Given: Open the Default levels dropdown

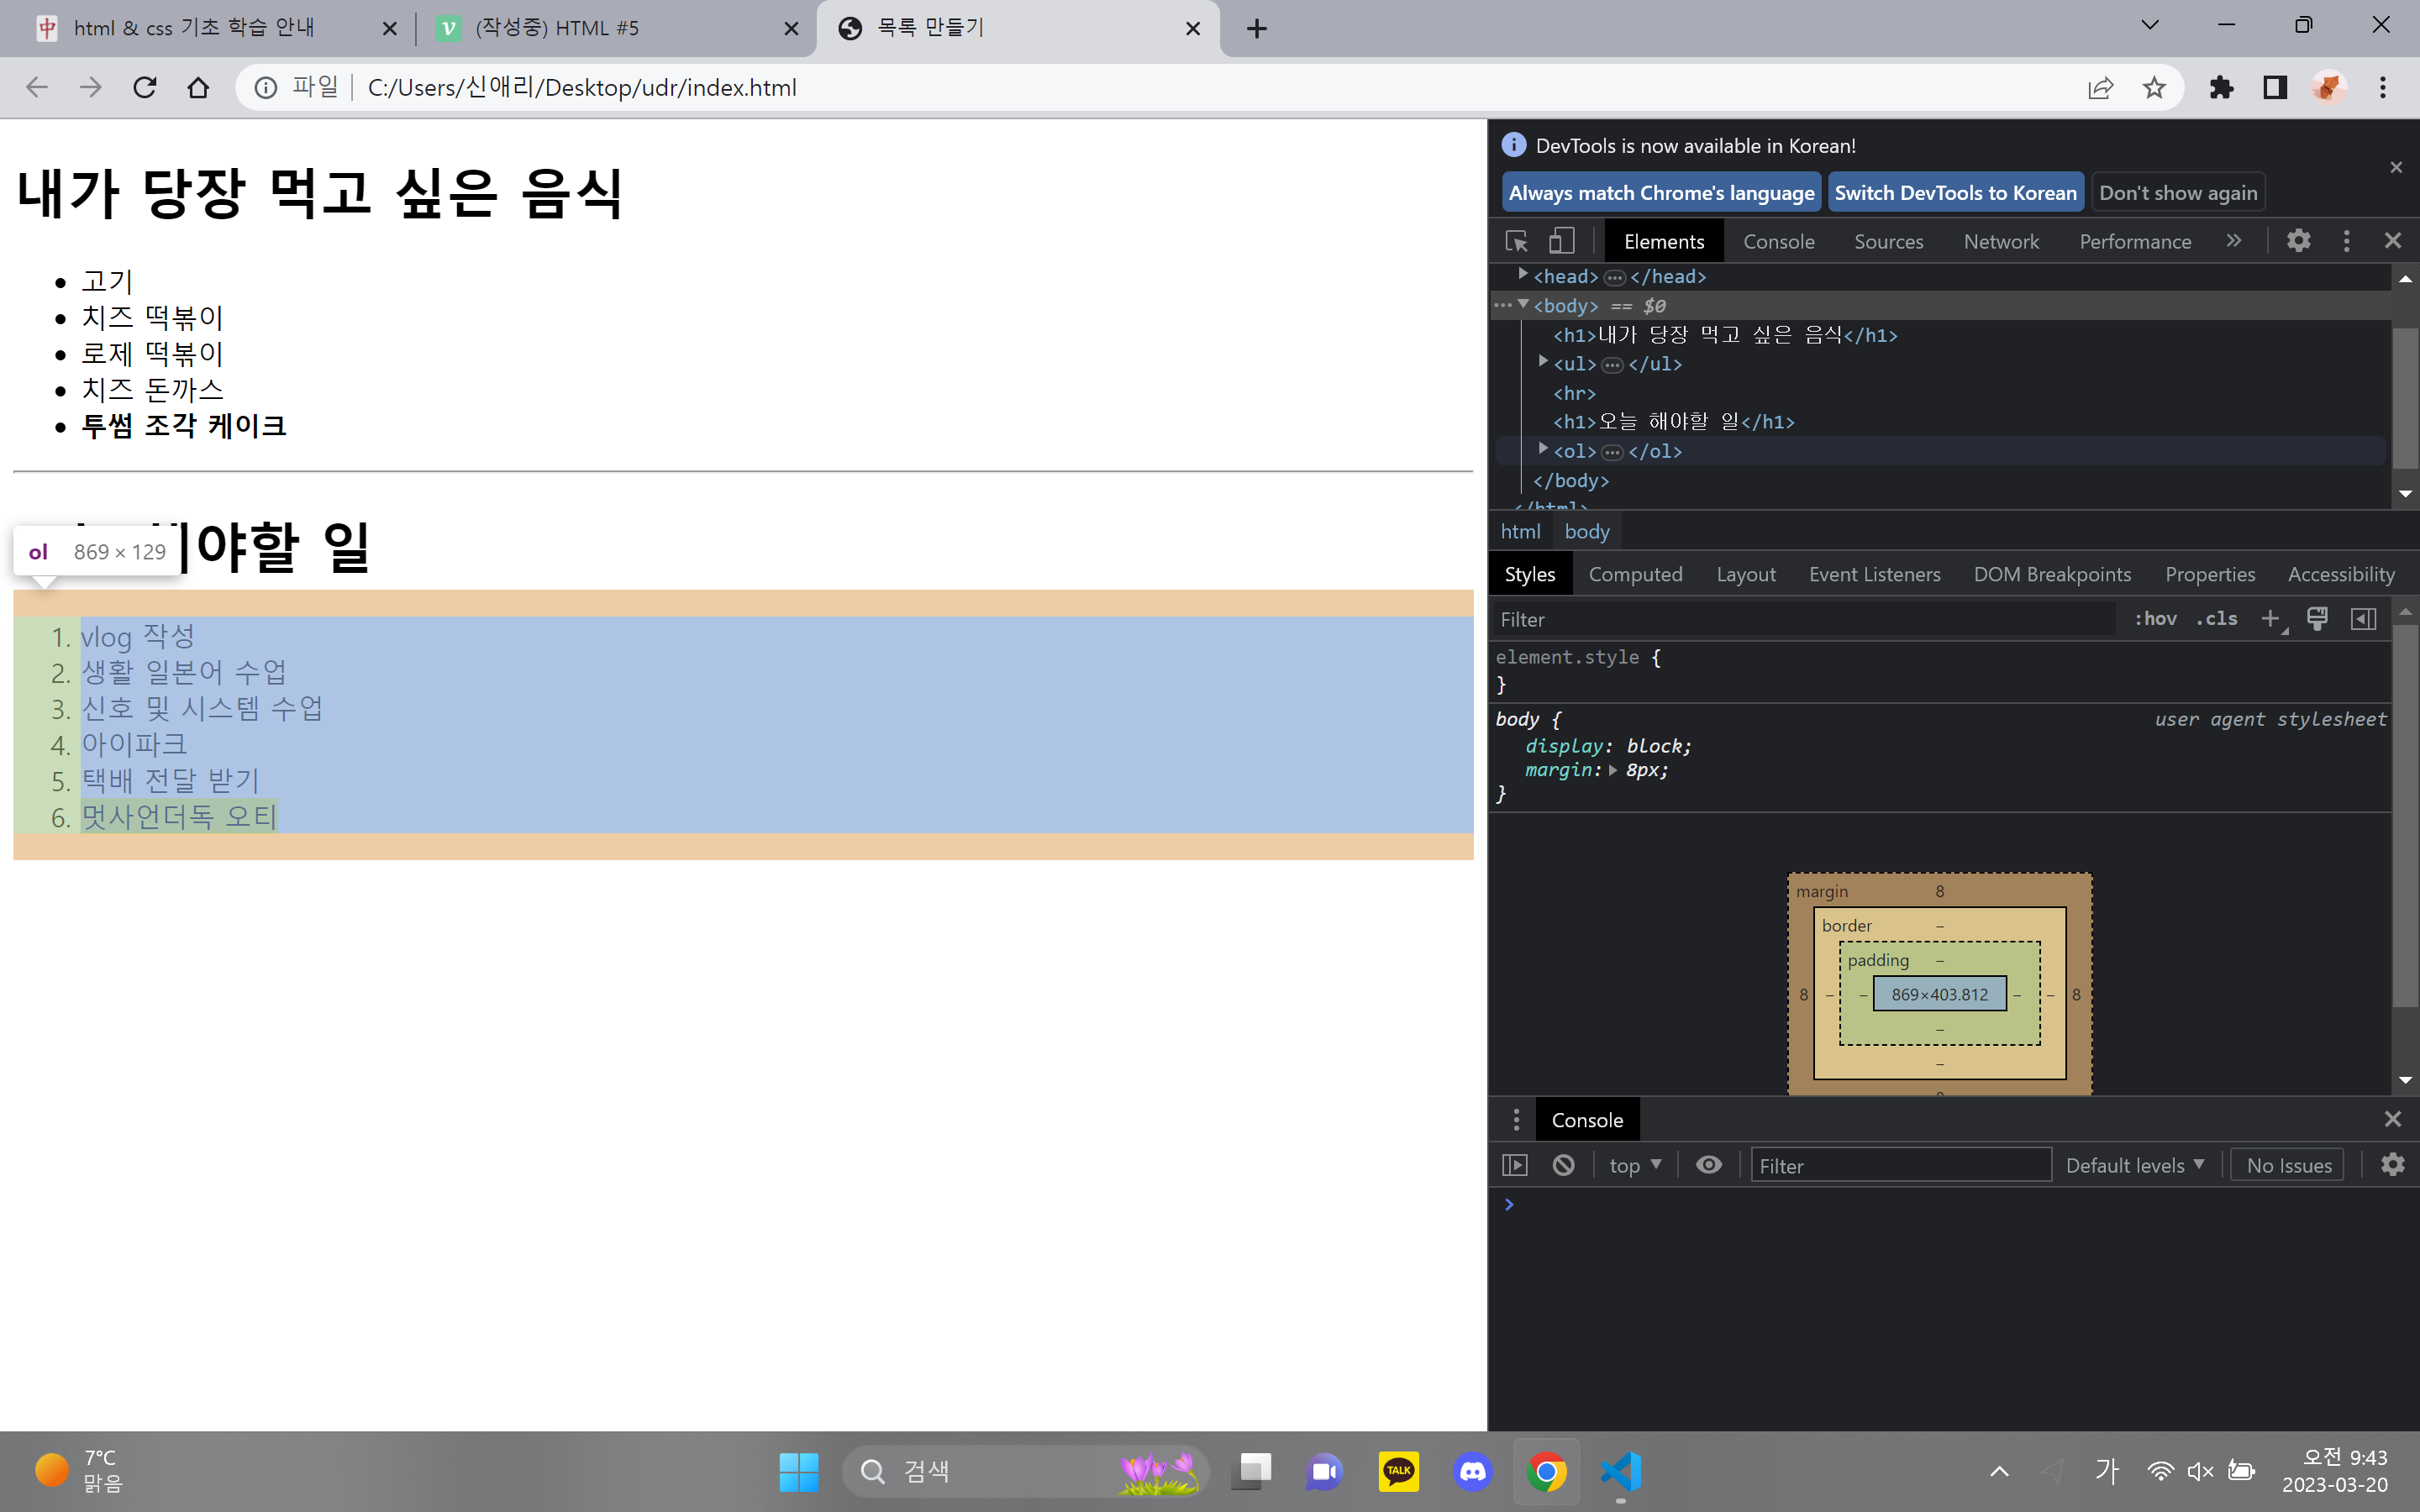Looking at the screenshot, I should 2134,1165.
